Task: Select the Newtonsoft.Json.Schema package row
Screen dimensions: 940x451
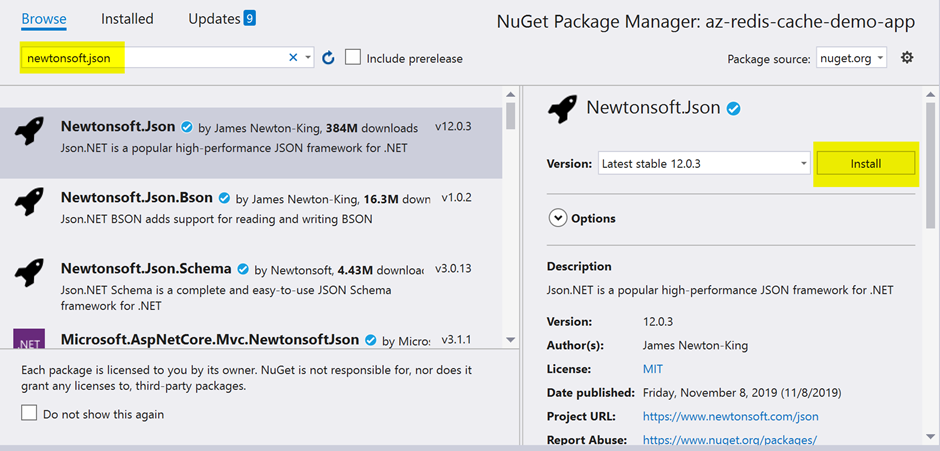Action: pyautogui.click(x=251, y=285)
